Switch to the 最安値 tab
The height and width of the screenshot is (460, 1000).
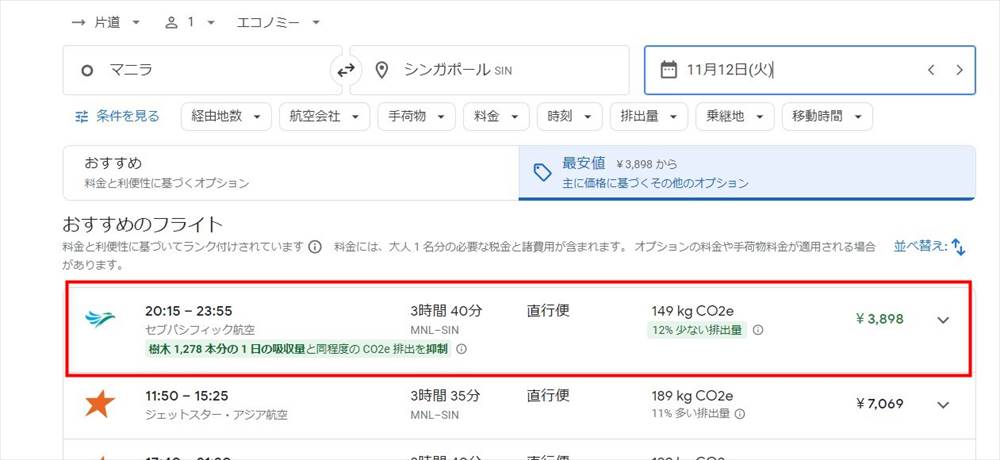tap(746, 172)
